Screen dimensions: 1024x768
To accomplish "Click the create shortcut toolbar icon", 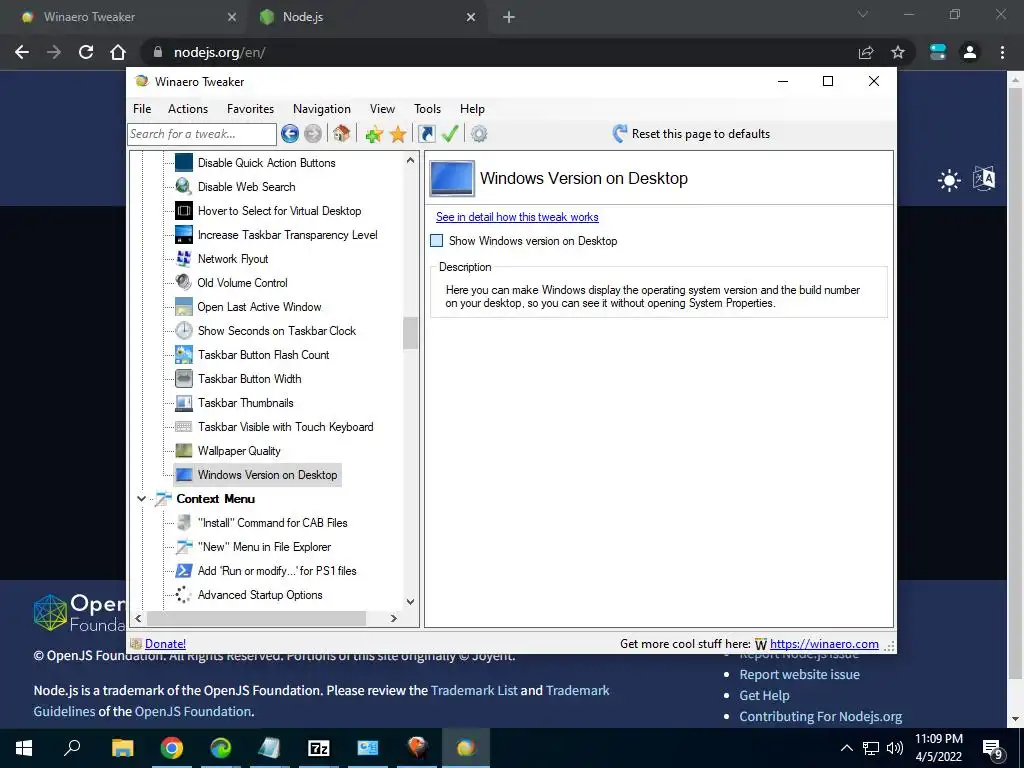I will pyautogui.click(x=426, y=134).
